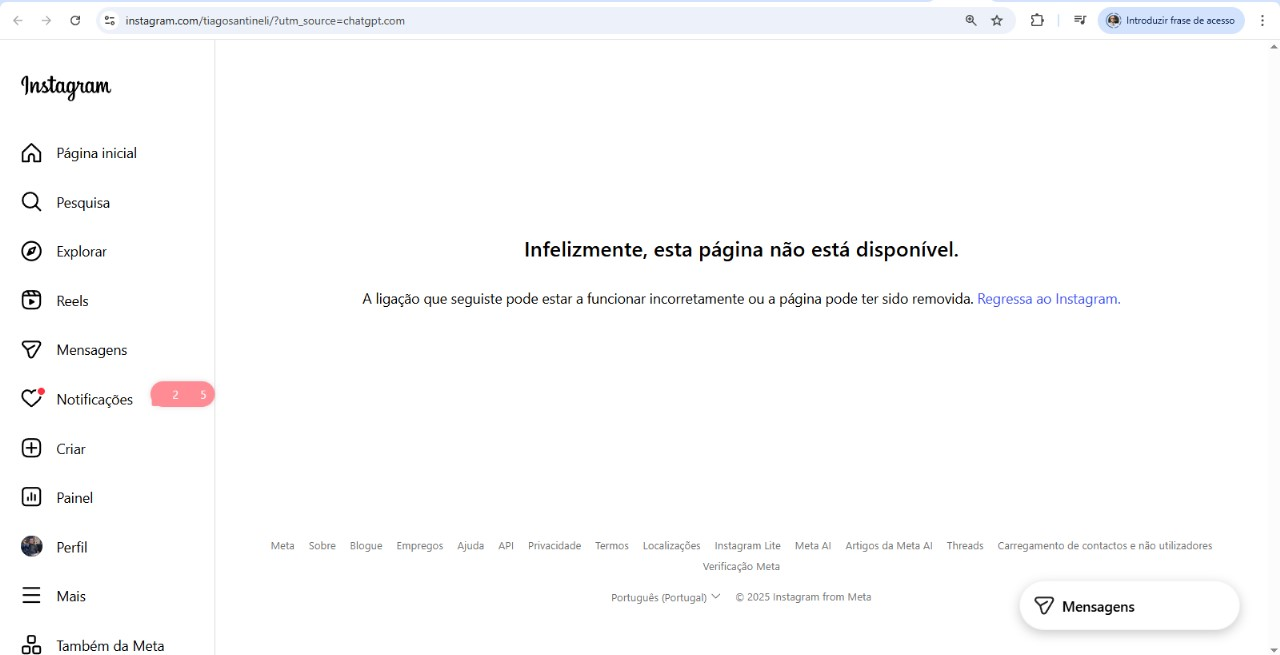Open Privacidade footer link
The width and height of the screenshot is (1280, 655).
554,546
